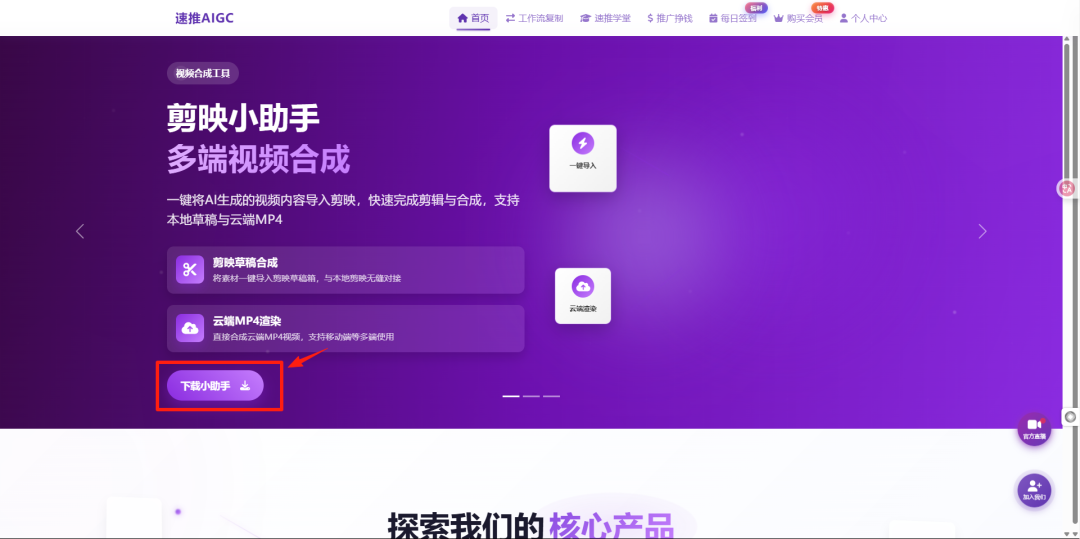The image size is (1080, 539).
Task: Open the 云端MP4渲染 feature card title
Action: pos(247,321)
